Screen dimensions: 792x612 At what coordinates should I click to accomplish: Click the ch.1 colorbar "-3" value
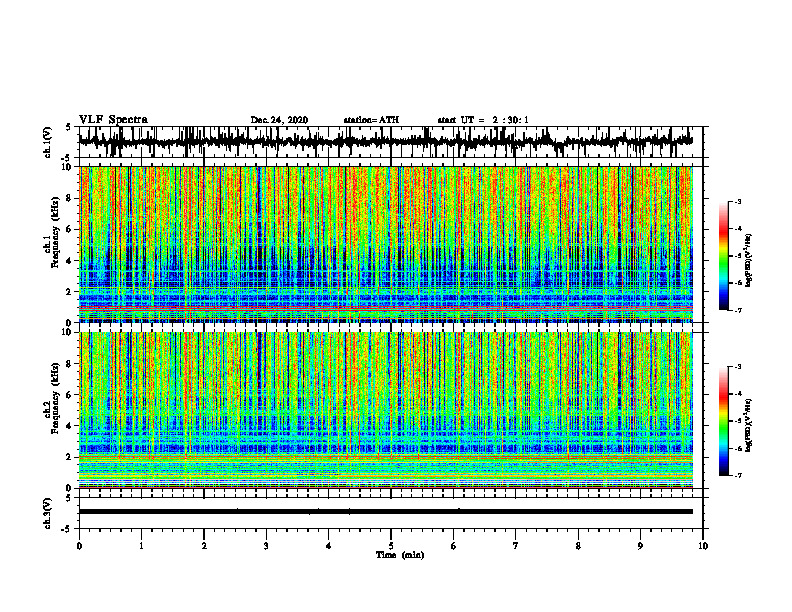coord(737,201)
